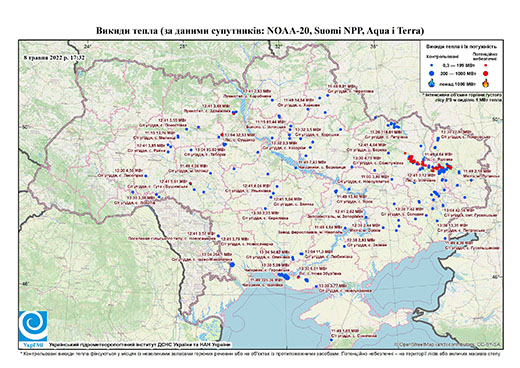
Task: Click the institute name footer text
Action: coord(139,344)
